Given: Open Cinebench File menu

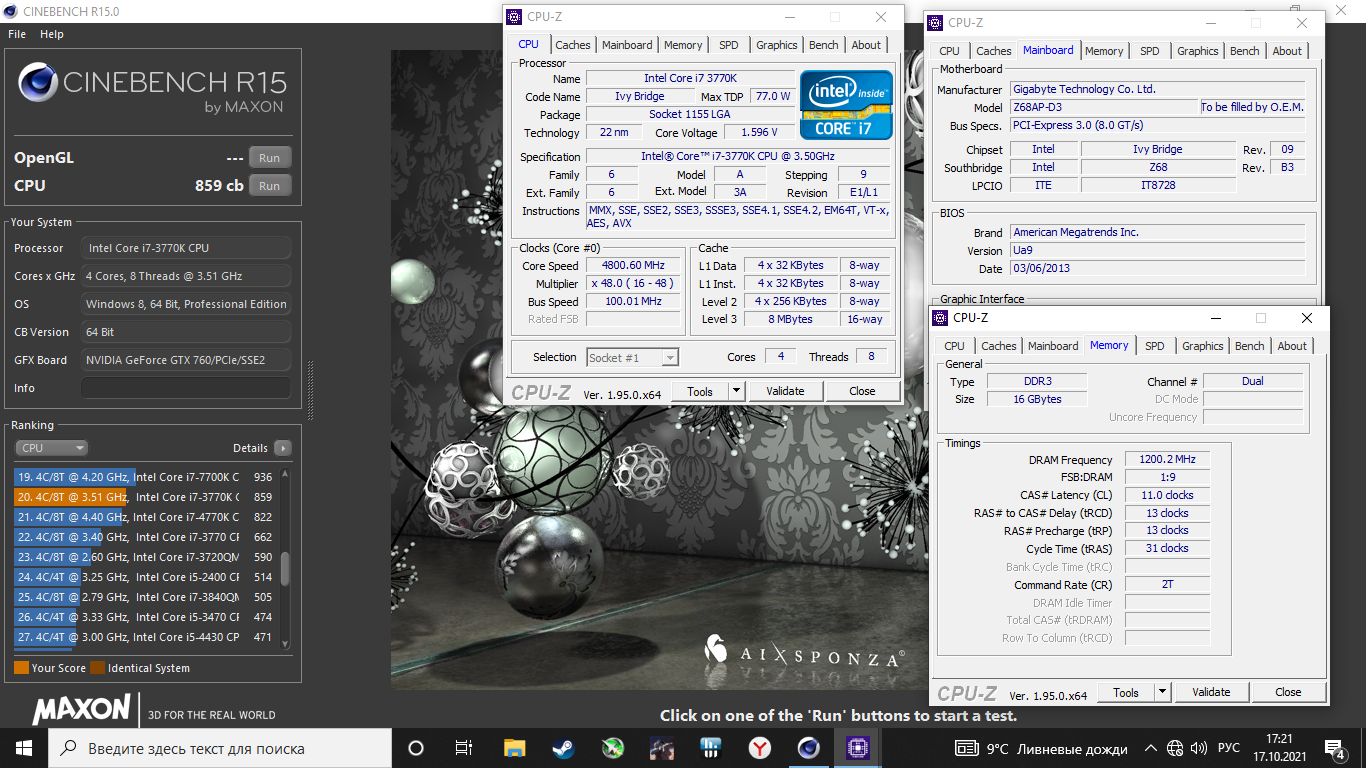Looking at the screenshot, I should click(x=17, y=34).
